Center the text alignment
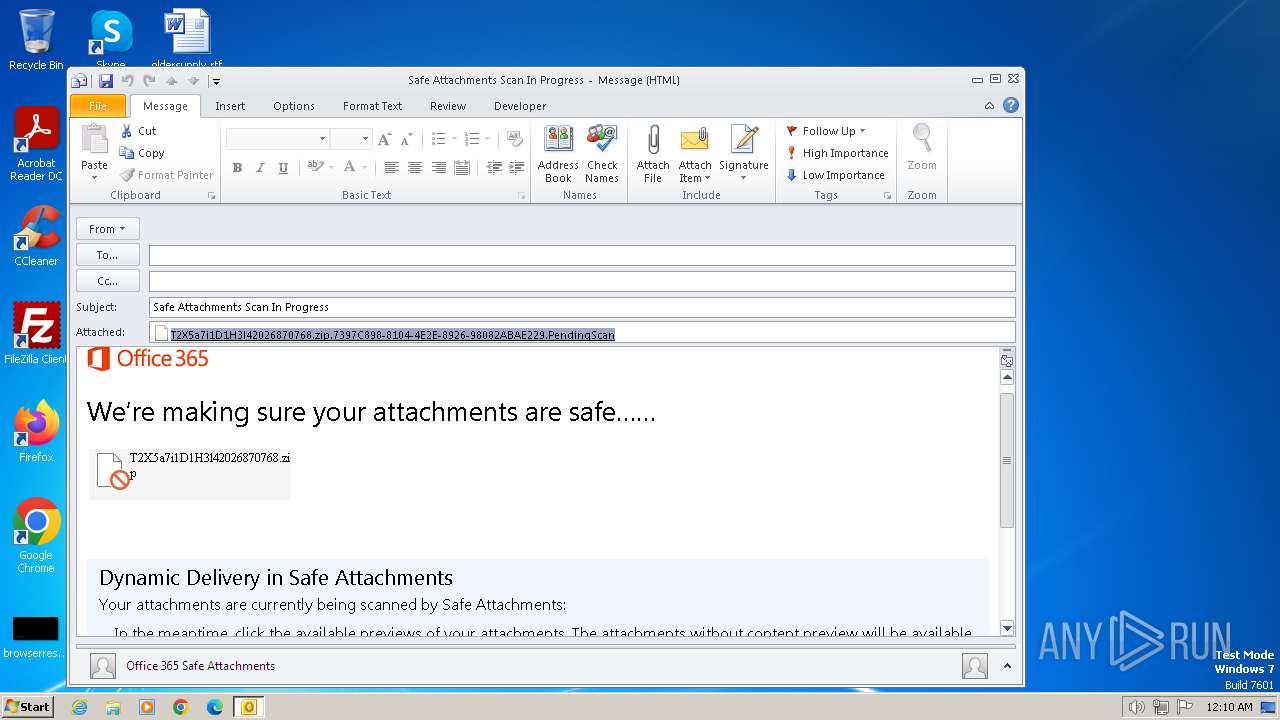1280x720 pixels. coord(415,168)
